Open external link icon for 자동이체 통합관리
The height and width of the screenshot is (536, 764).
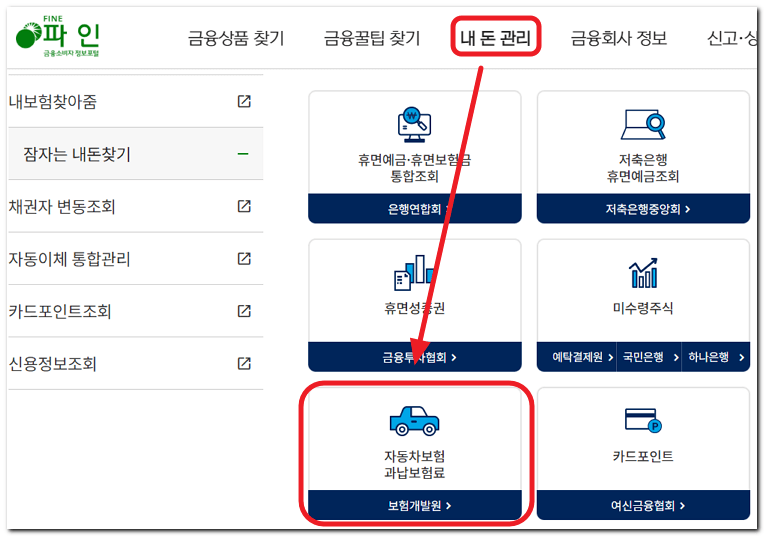tap(244, 258)
